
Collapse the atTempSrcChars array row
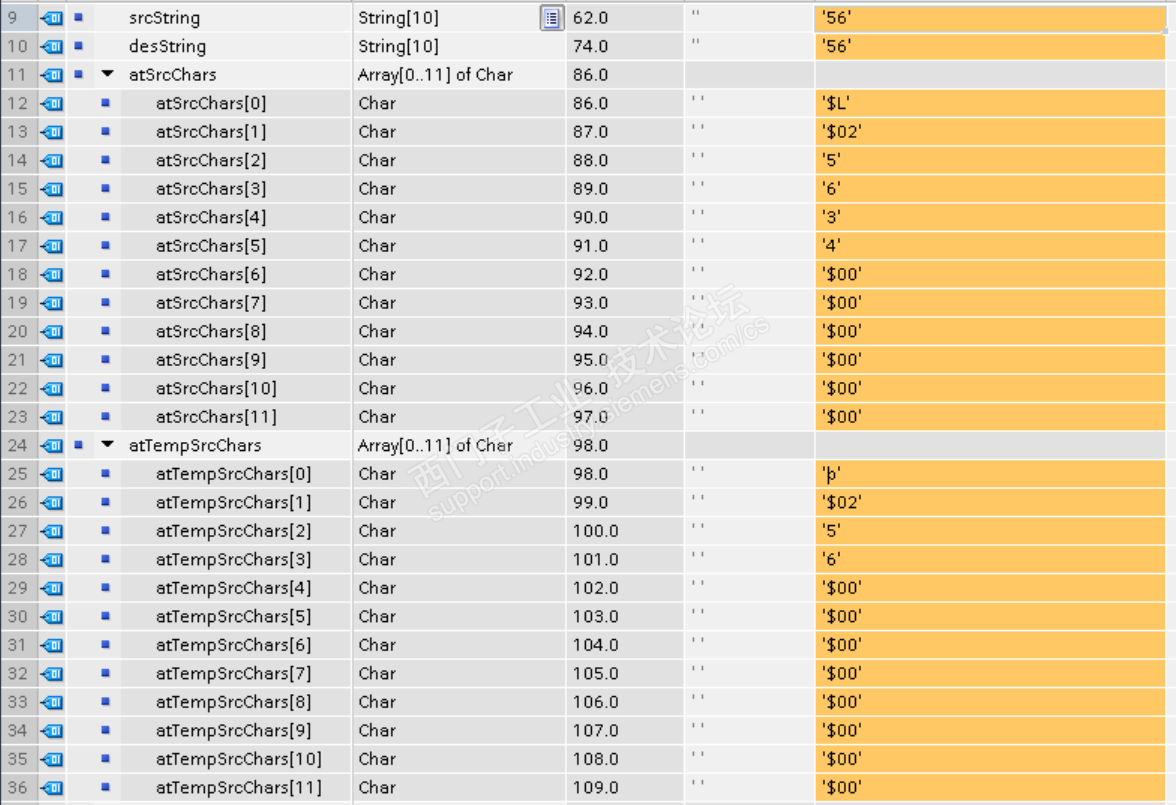(x=107, y=444)
